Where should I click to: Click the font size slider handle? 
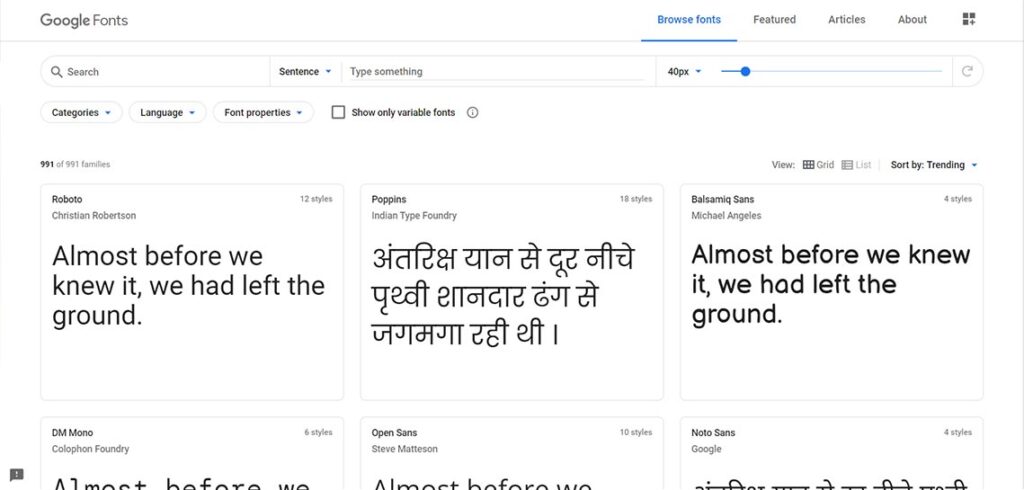(x=746, y=72)
